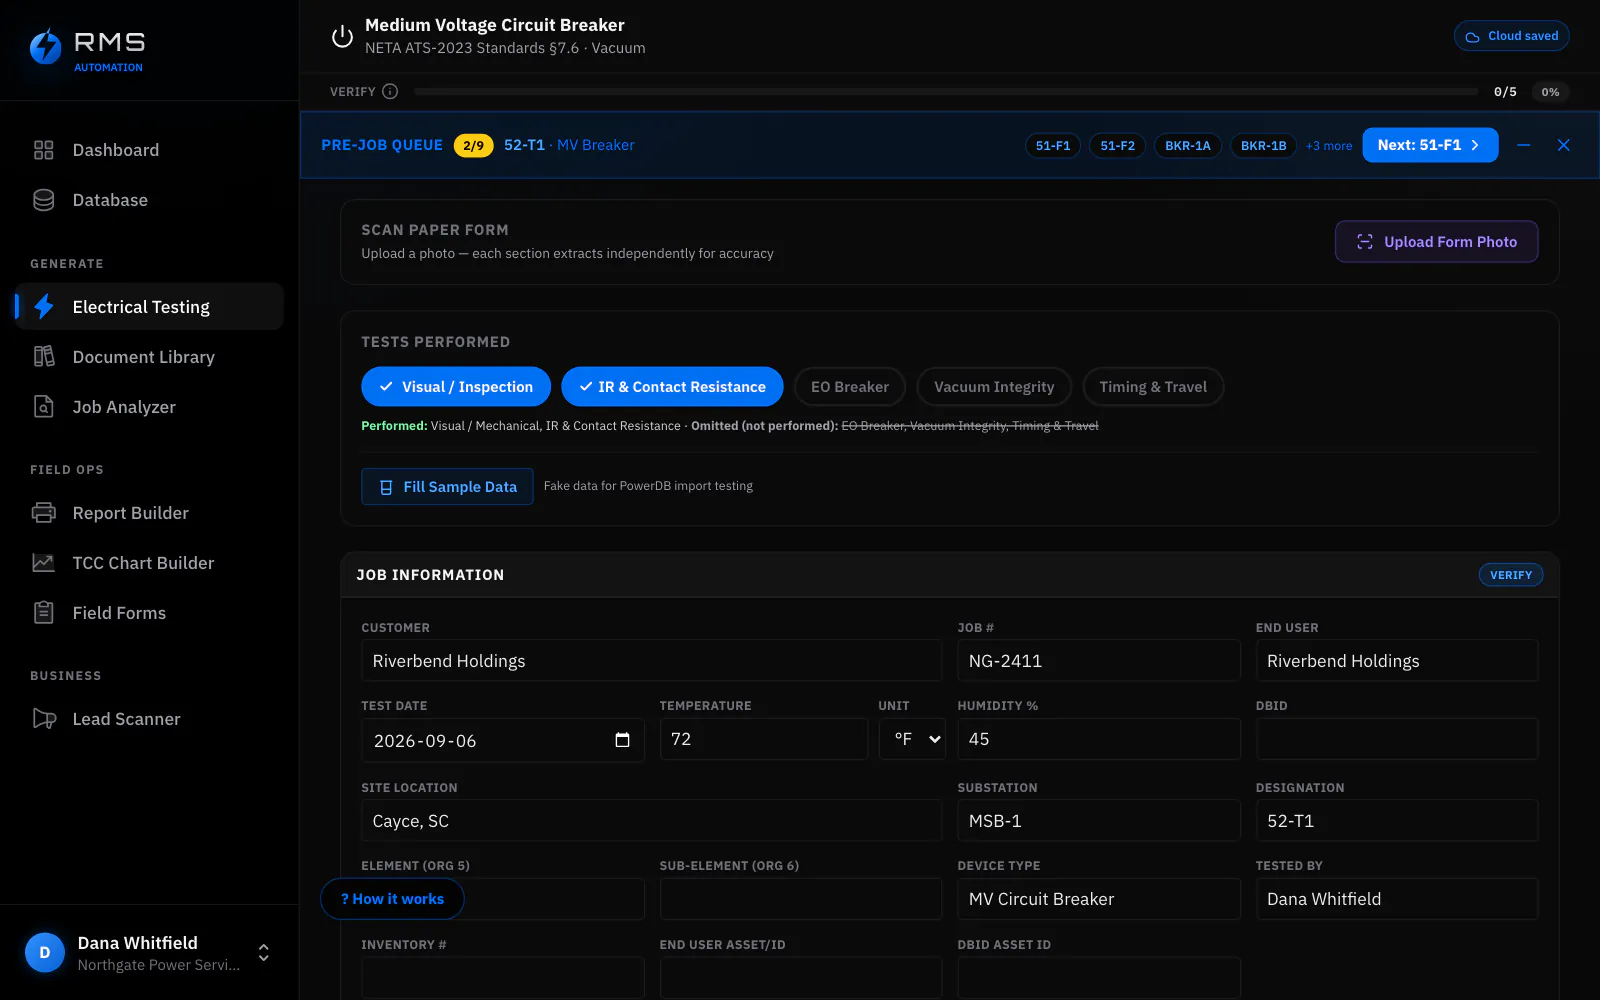The image size is (1600, 1000).
Task: Jump to queued breaker BKR-1B
Action: tap(1263, 146)
